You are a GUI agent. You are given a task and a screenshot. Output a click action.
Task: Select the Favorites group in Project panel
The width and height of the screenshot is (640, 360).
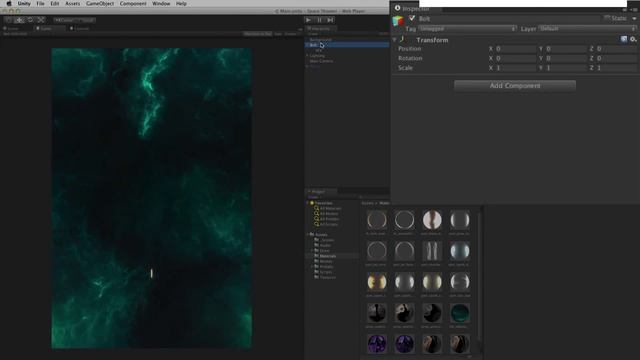[323, 203]
